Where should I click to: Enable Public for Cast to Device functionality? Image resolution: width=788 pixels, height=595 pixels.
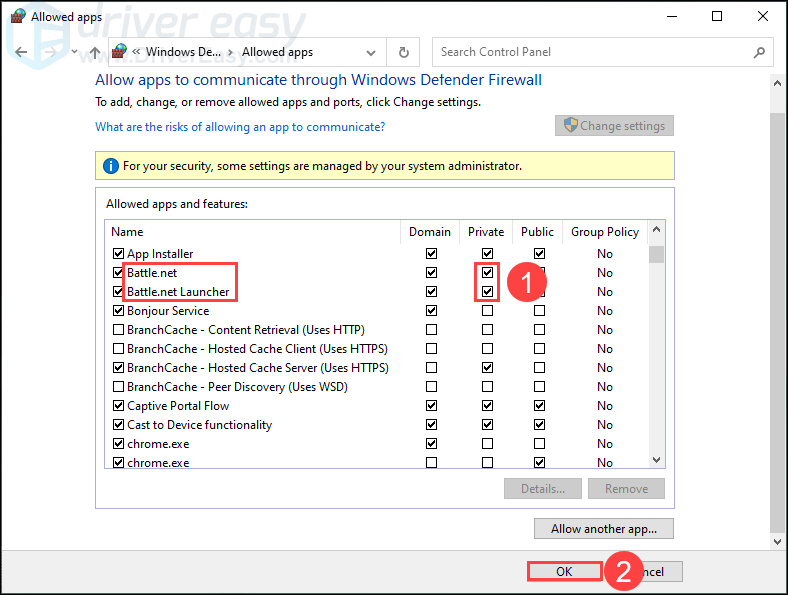pyautogui.click(x=539, y=425)
